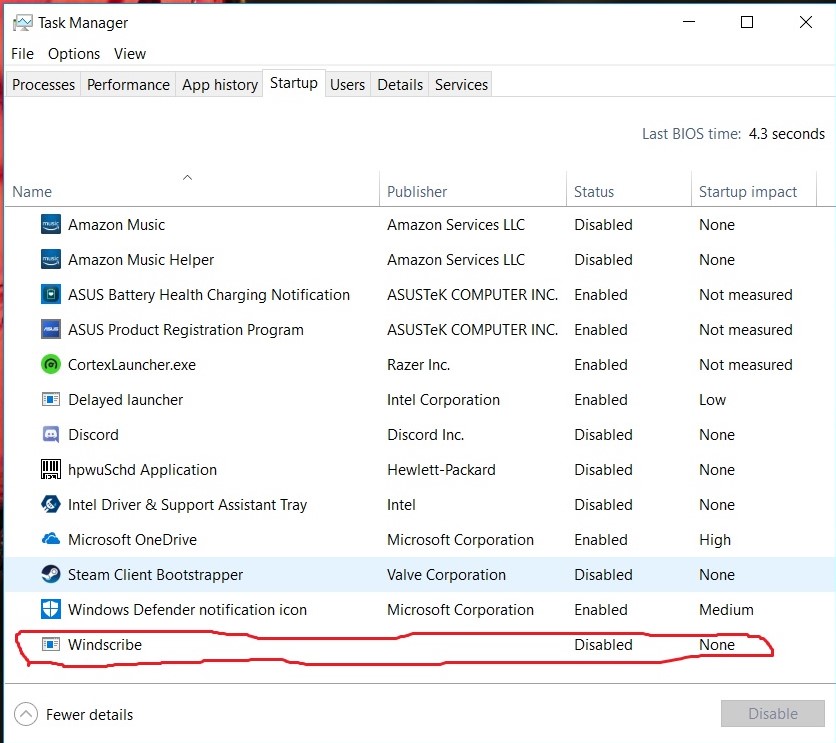Click the ASUS Battery Health Charging icon
This screenshot has width=836, height=743.
coord(51,294)
